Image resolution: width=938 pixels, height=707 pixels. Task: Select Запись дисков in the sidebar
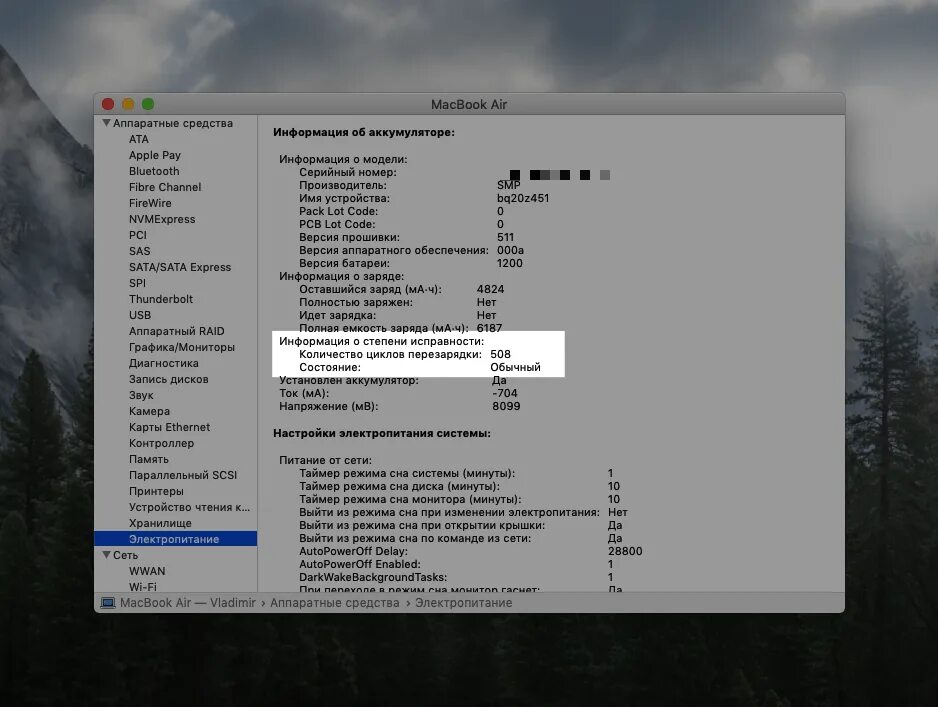(x=169, y=379)
